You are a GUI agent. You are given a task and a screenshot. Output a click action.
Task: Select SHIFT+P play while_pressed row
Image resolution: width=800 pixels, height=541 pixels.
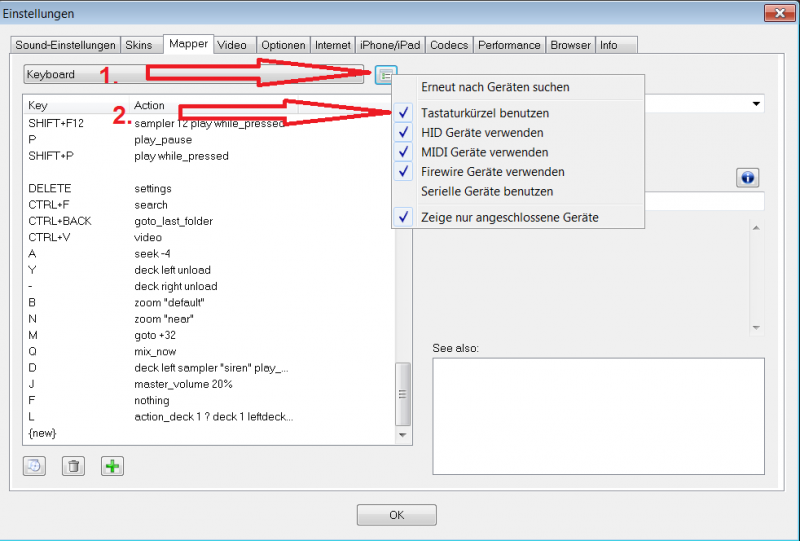[x=209, y=156]
